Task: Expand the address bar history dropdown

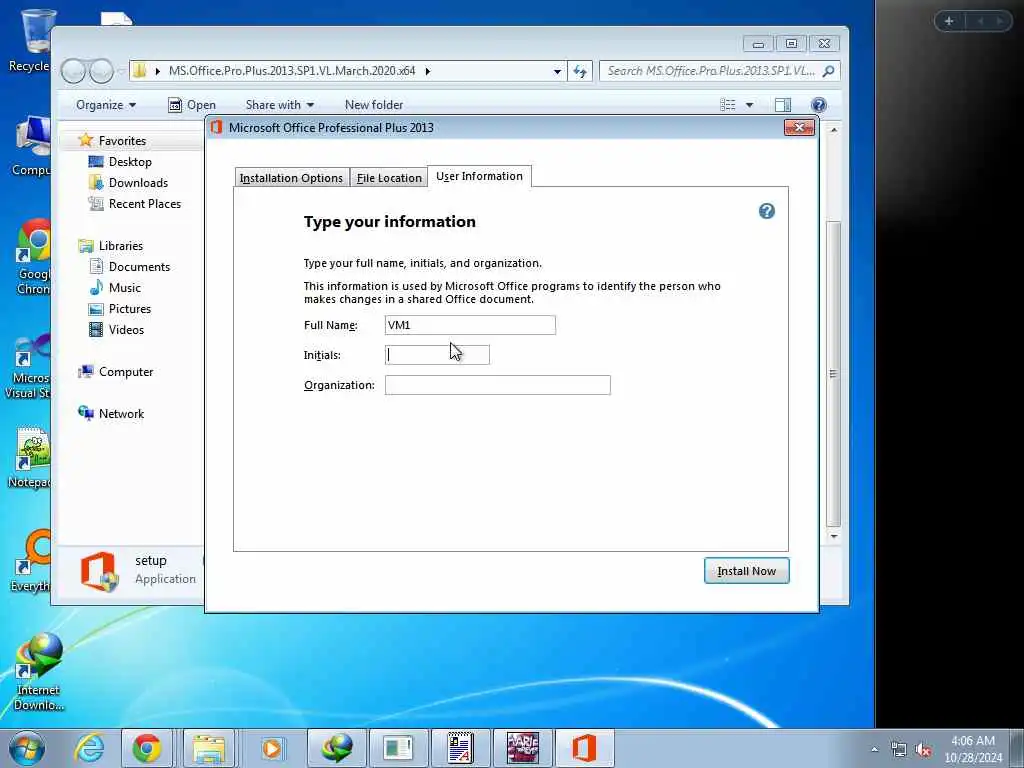Action: pyautogui.click(x=557, y=71)
